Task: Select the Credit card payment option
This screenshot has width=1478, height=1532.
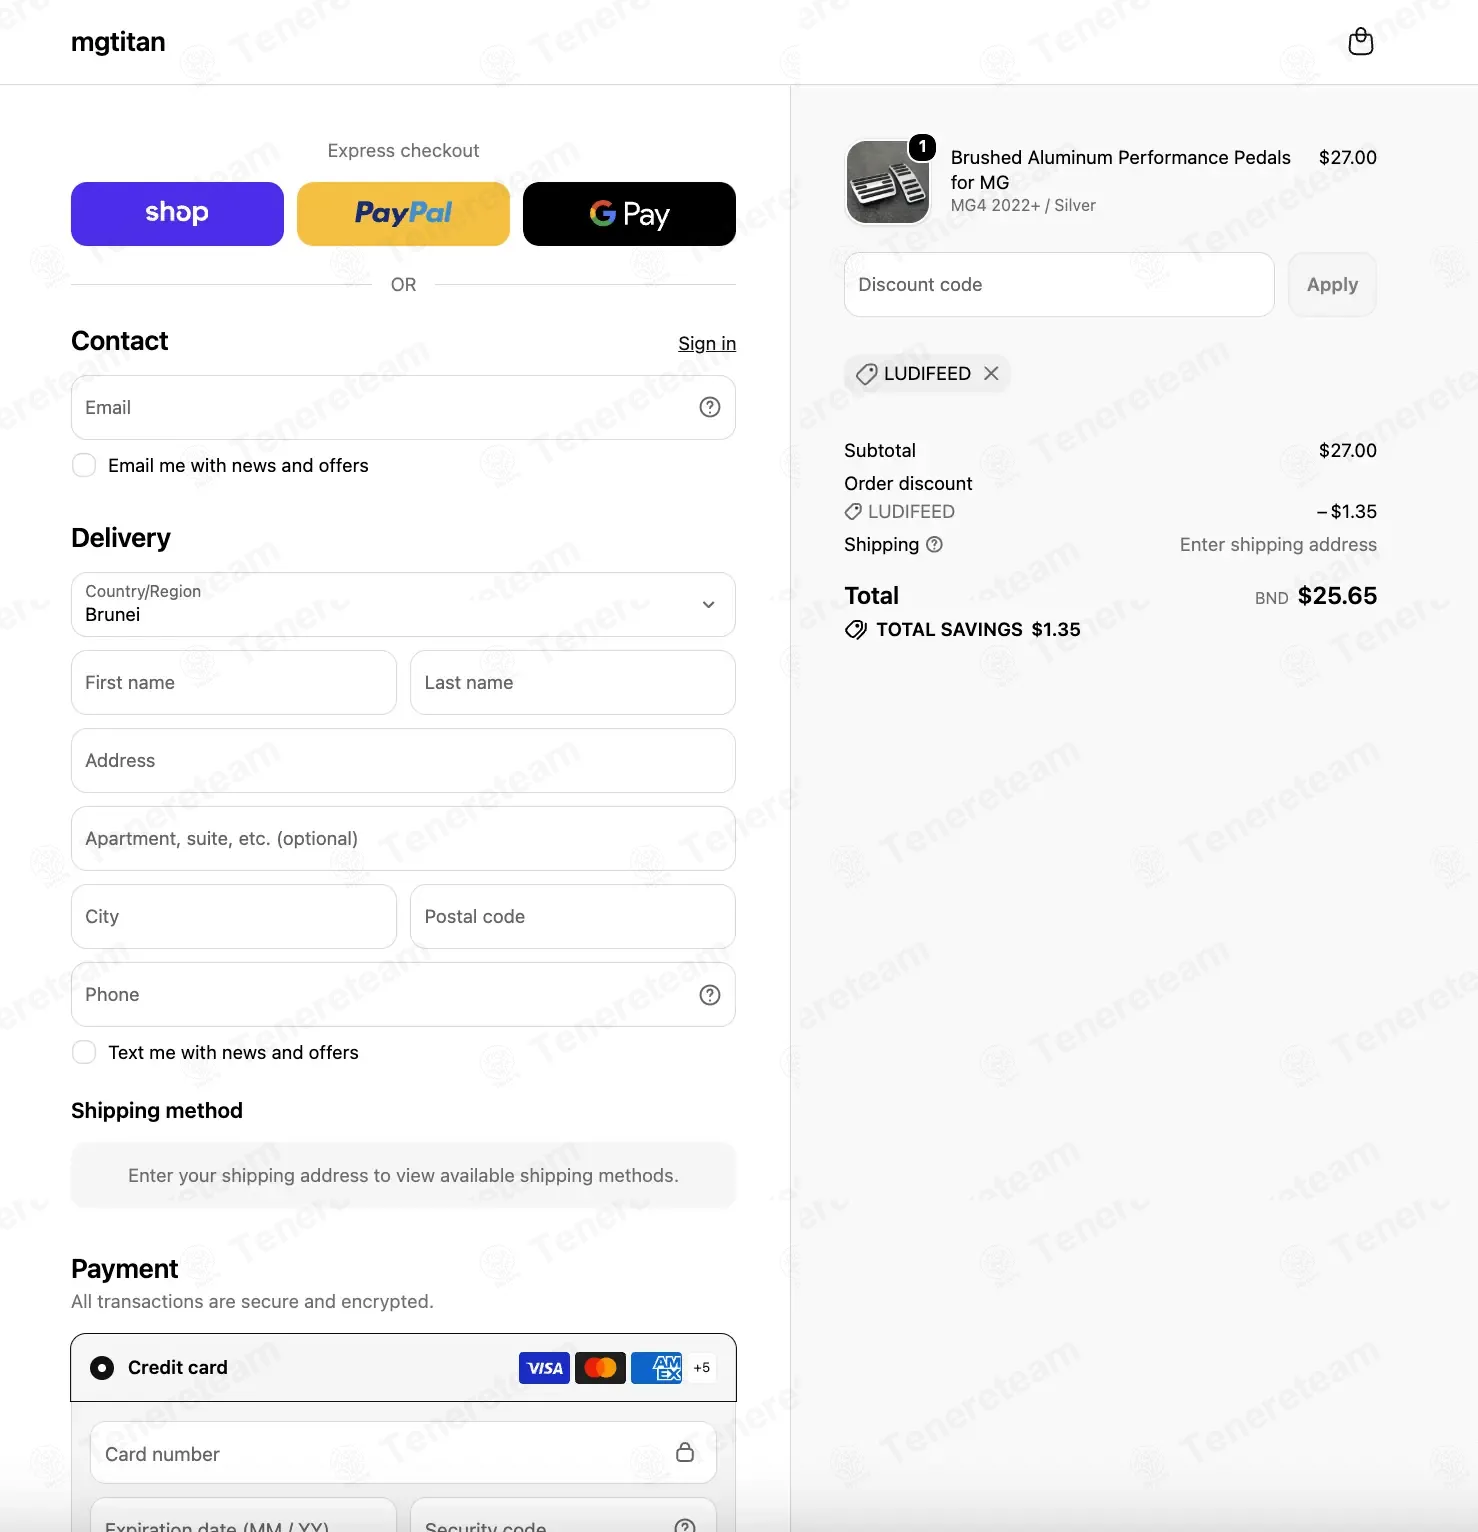Action: [x=102, y=1367]
